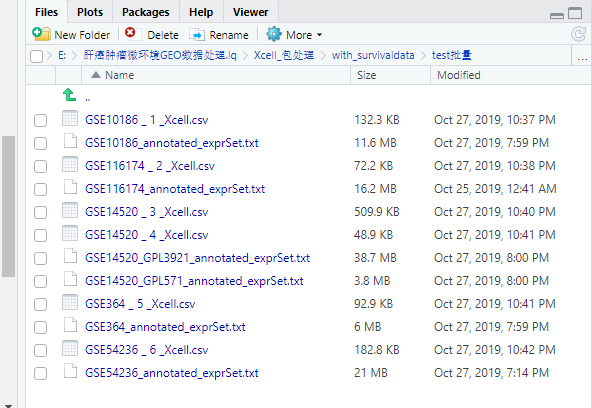Click the red Delete icon
Viewport: 592px width, 408px height.
[x=130, y=33]
